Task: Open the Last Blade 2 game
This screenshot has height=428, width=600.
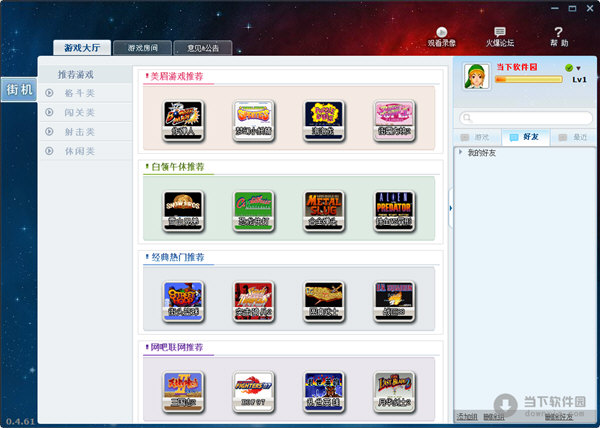Action: coord(394,392)
